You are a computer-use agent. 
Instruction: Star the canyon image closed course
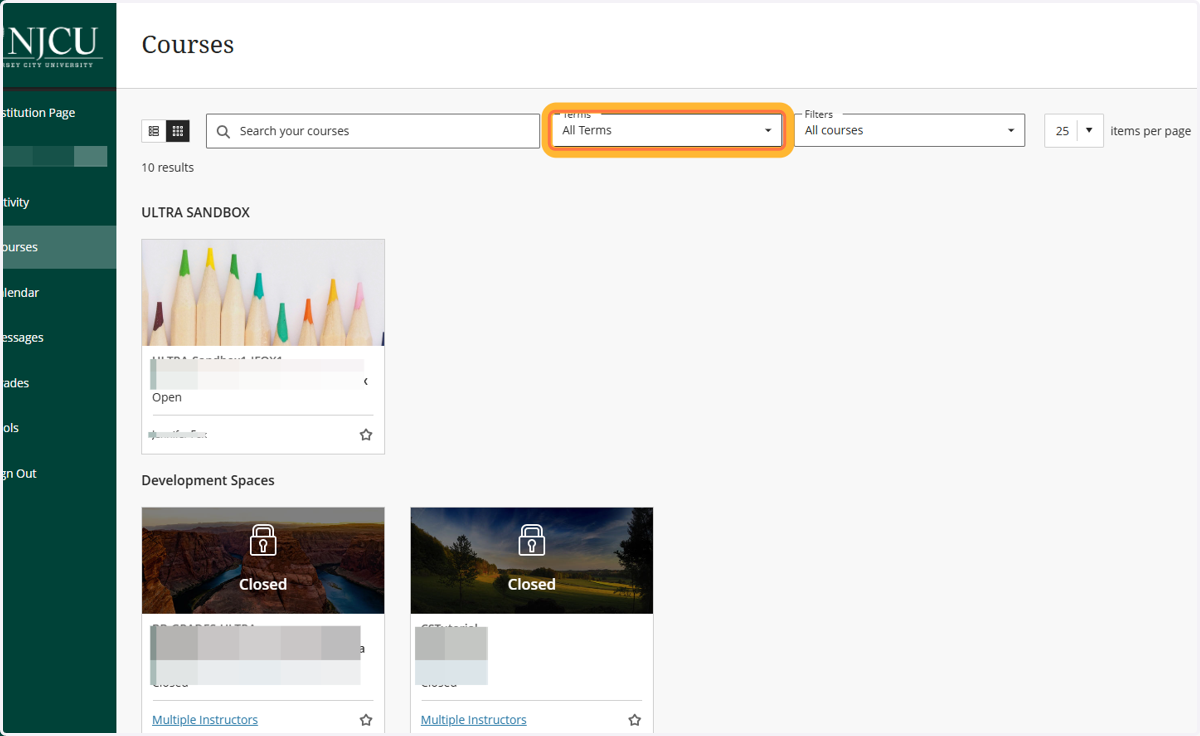[x=366, y=720]
